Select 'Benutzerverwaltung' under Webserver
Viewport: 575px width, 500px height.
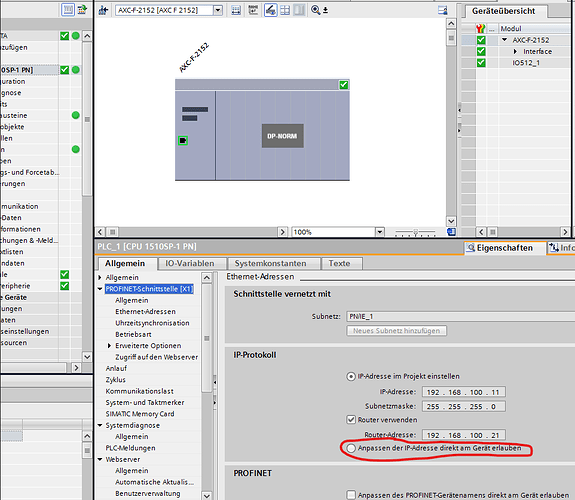click(x=148, y=493)
